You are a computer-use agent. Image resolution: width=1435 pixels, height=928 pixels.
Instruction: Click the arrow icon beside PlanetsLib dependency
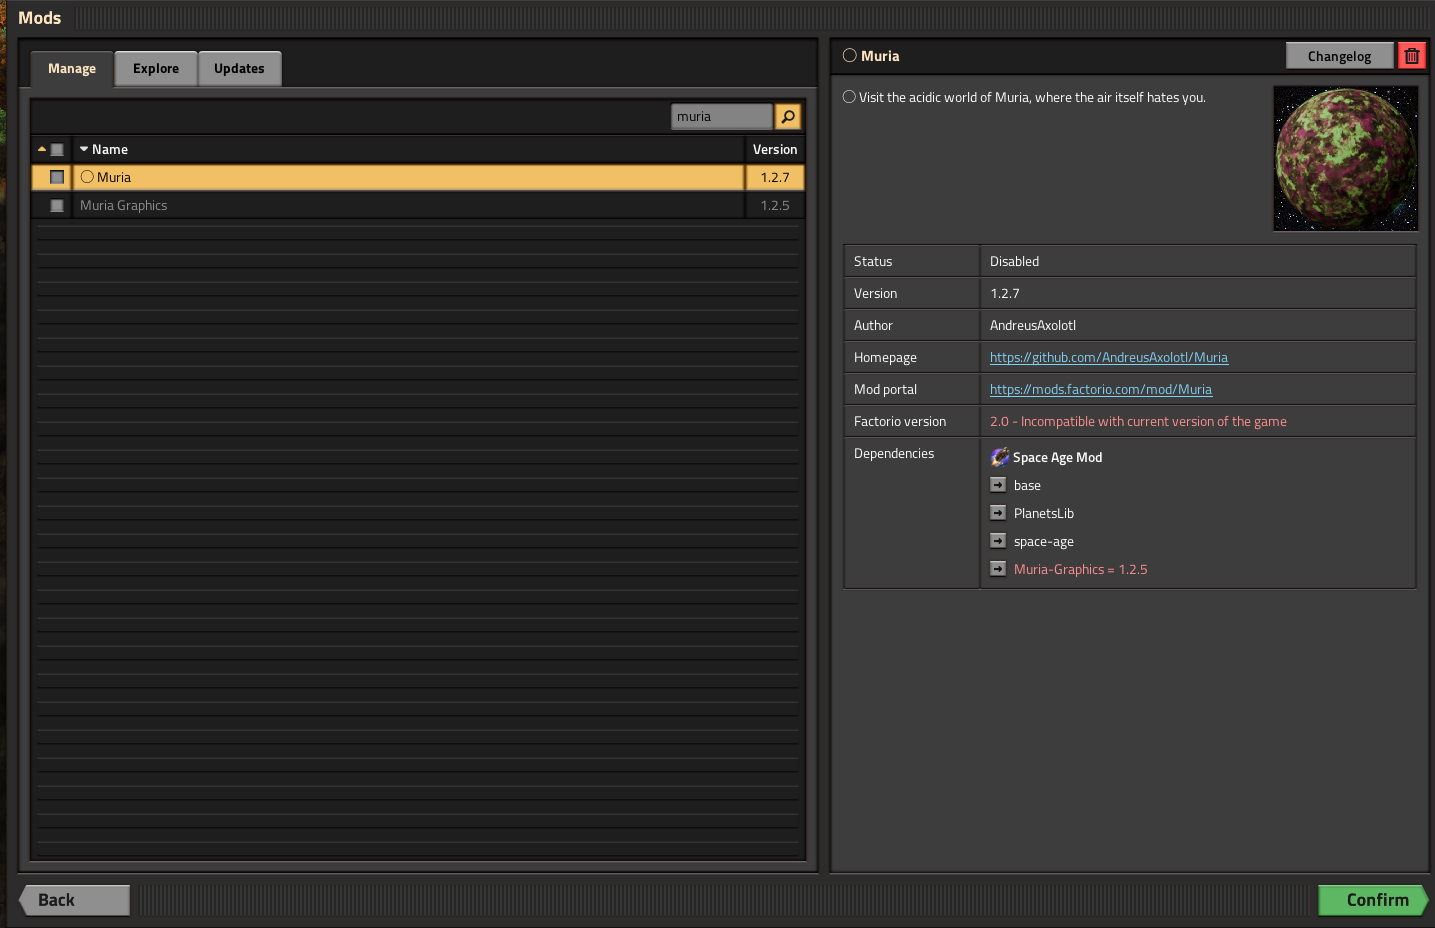point(998,513)
